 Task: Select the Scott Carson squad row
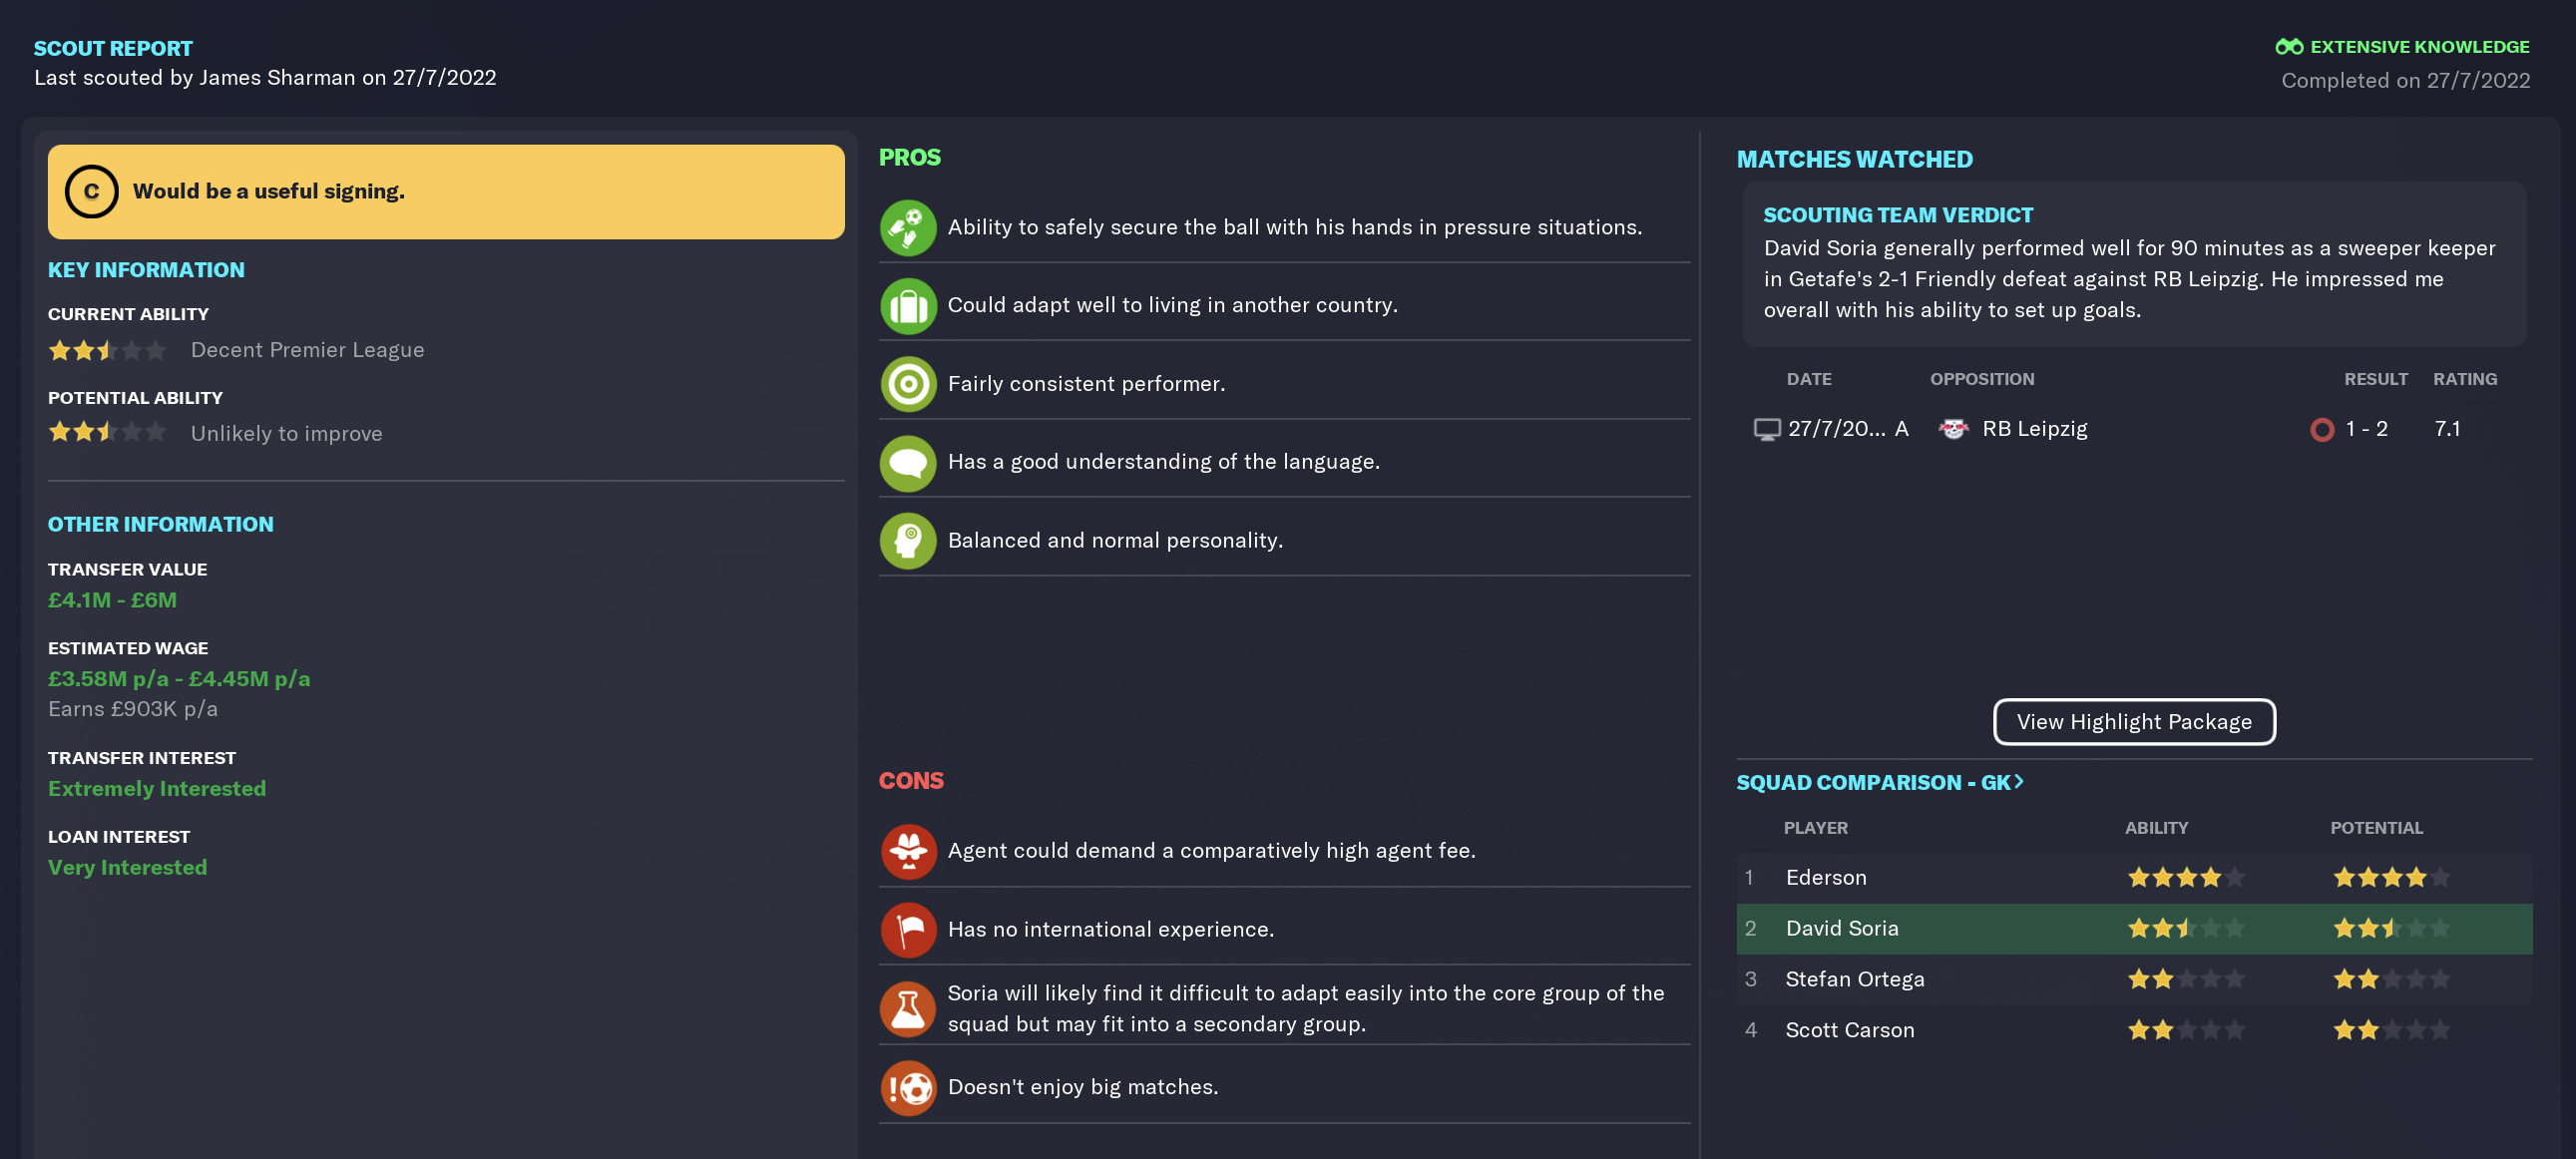(x=2134, y=1030)
